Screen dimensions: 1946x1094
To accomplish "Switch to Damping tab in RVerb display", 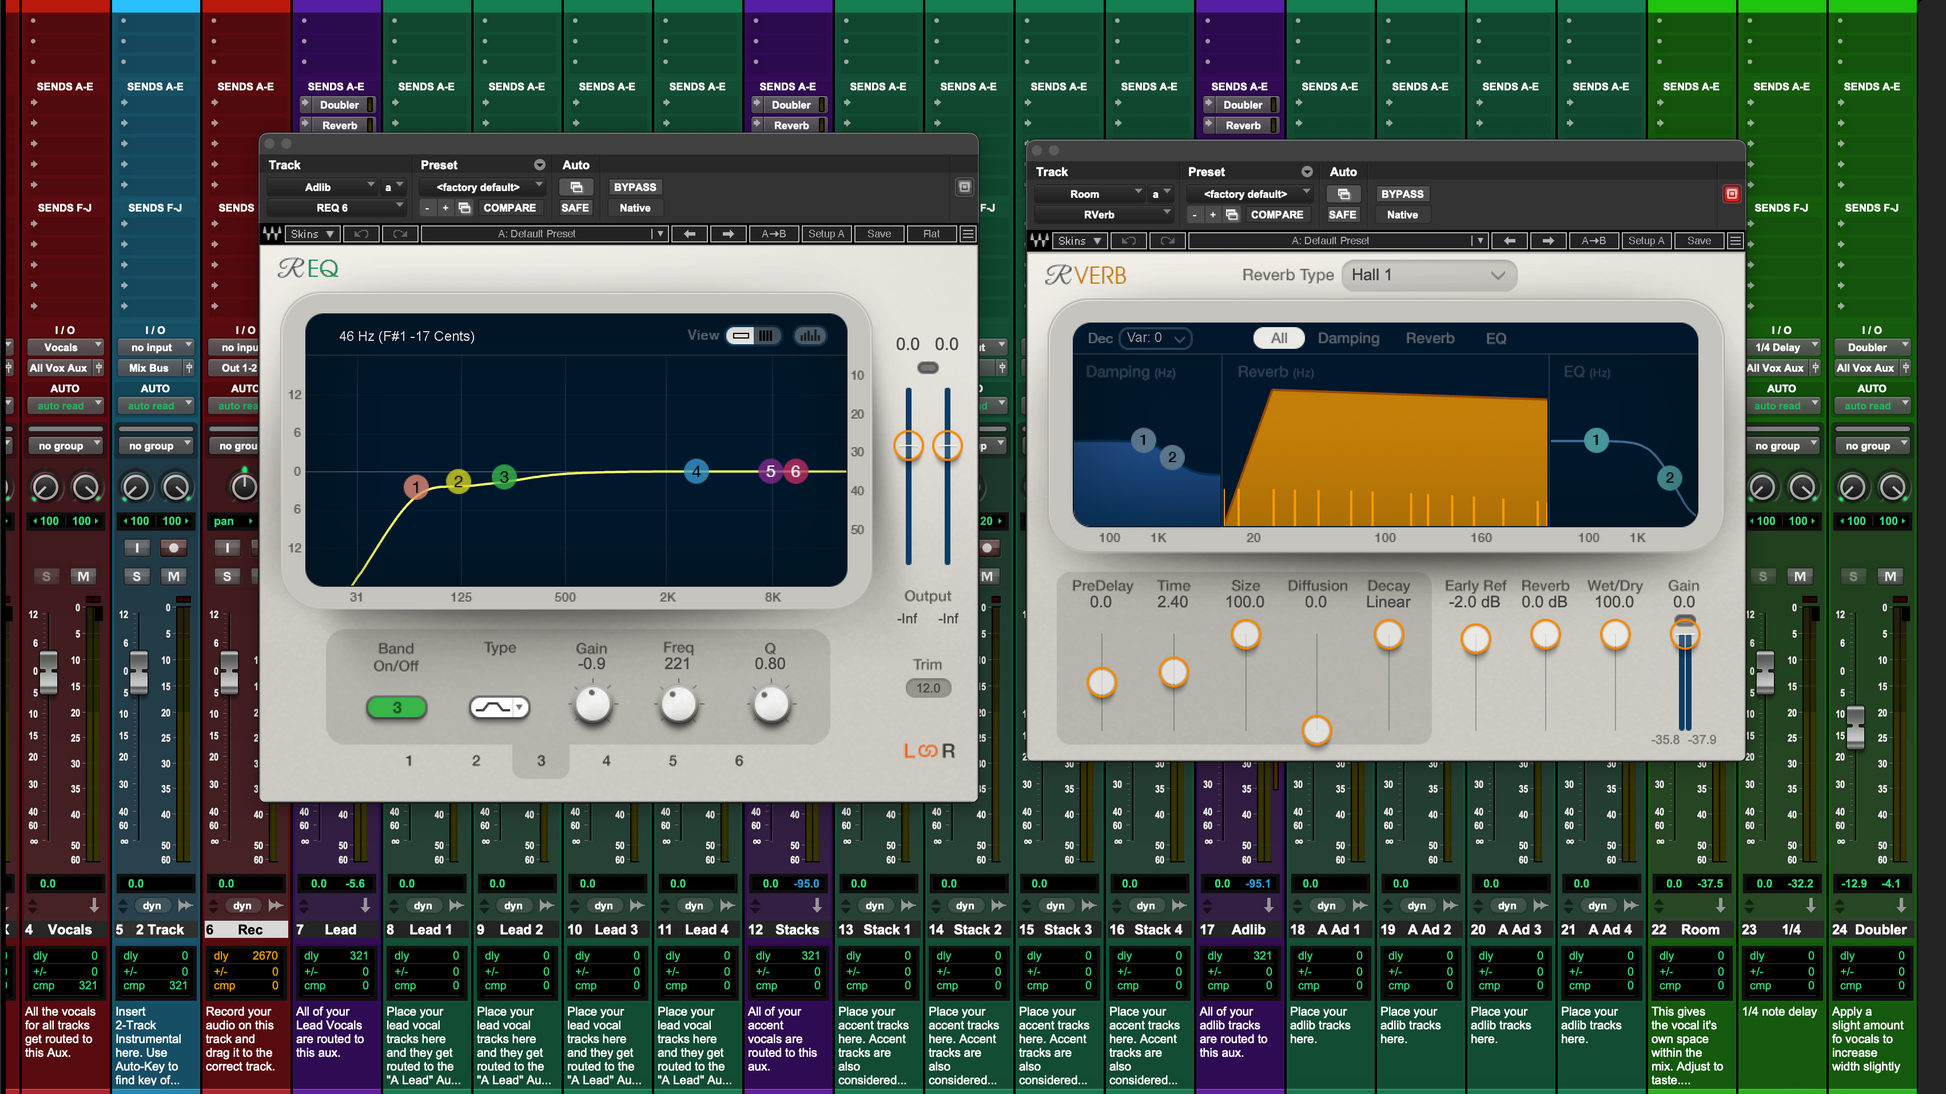I will pyautogui.click(x=1348, y=338).
